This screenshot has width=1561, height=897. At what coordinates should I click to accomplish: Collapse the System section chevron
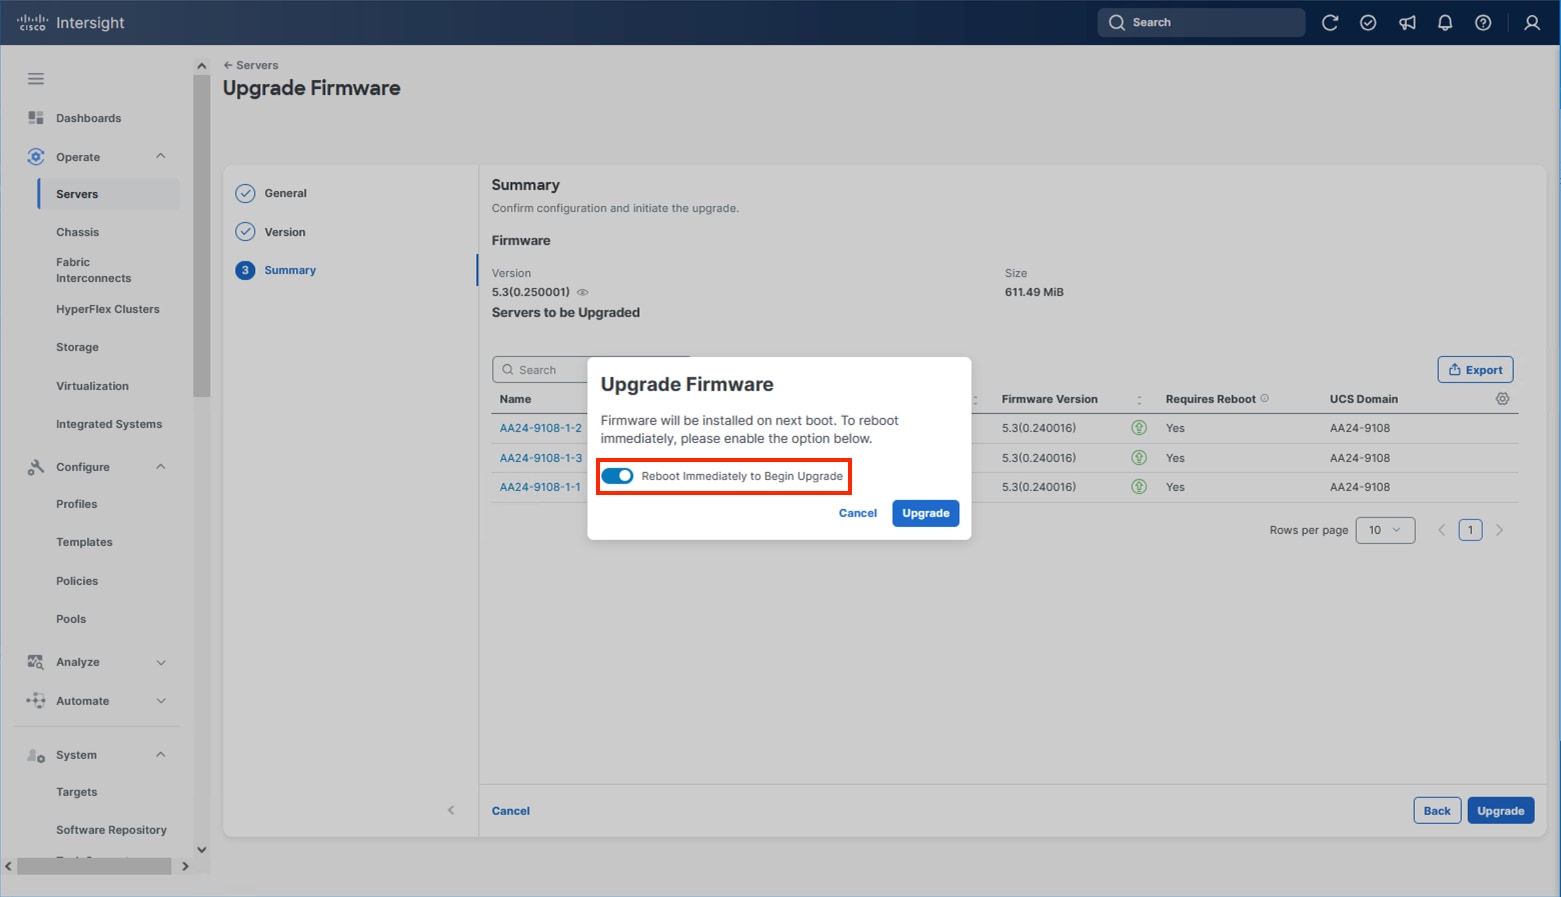tap(161, 755)
